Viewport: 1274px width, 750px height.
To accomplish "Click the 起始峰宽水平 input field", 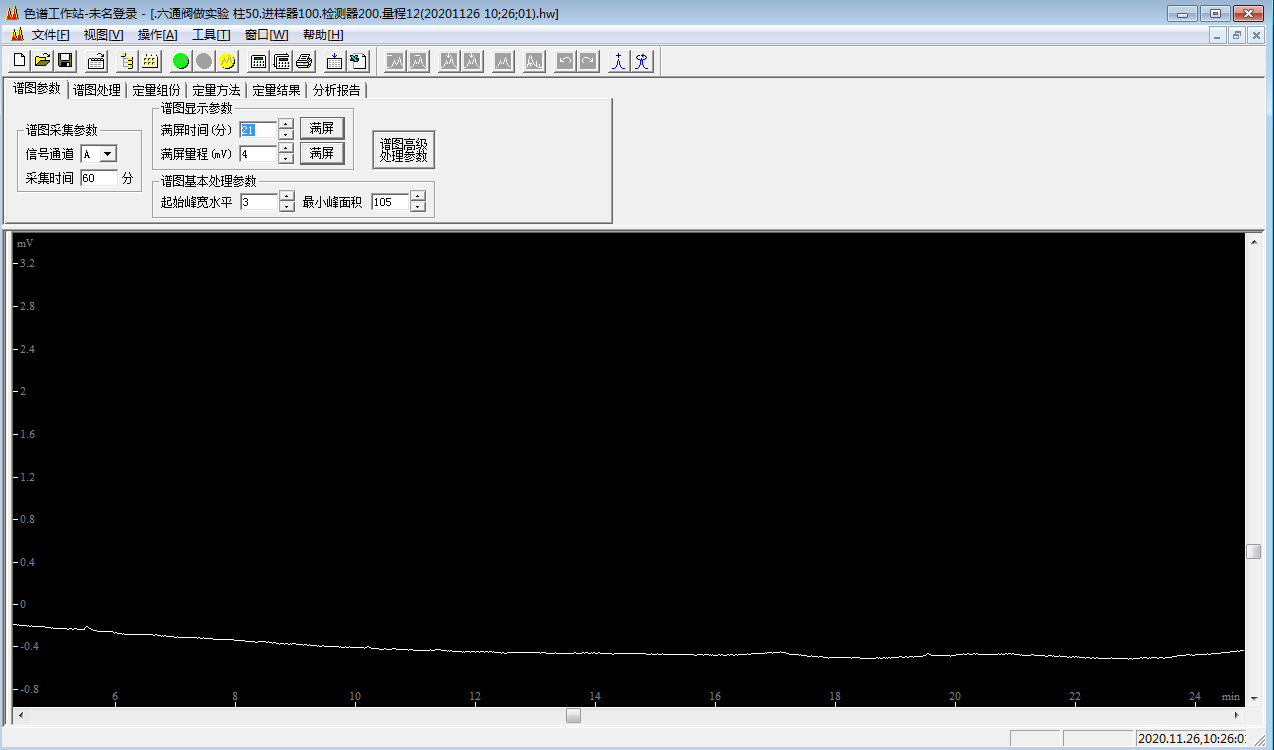I will 259,202.
